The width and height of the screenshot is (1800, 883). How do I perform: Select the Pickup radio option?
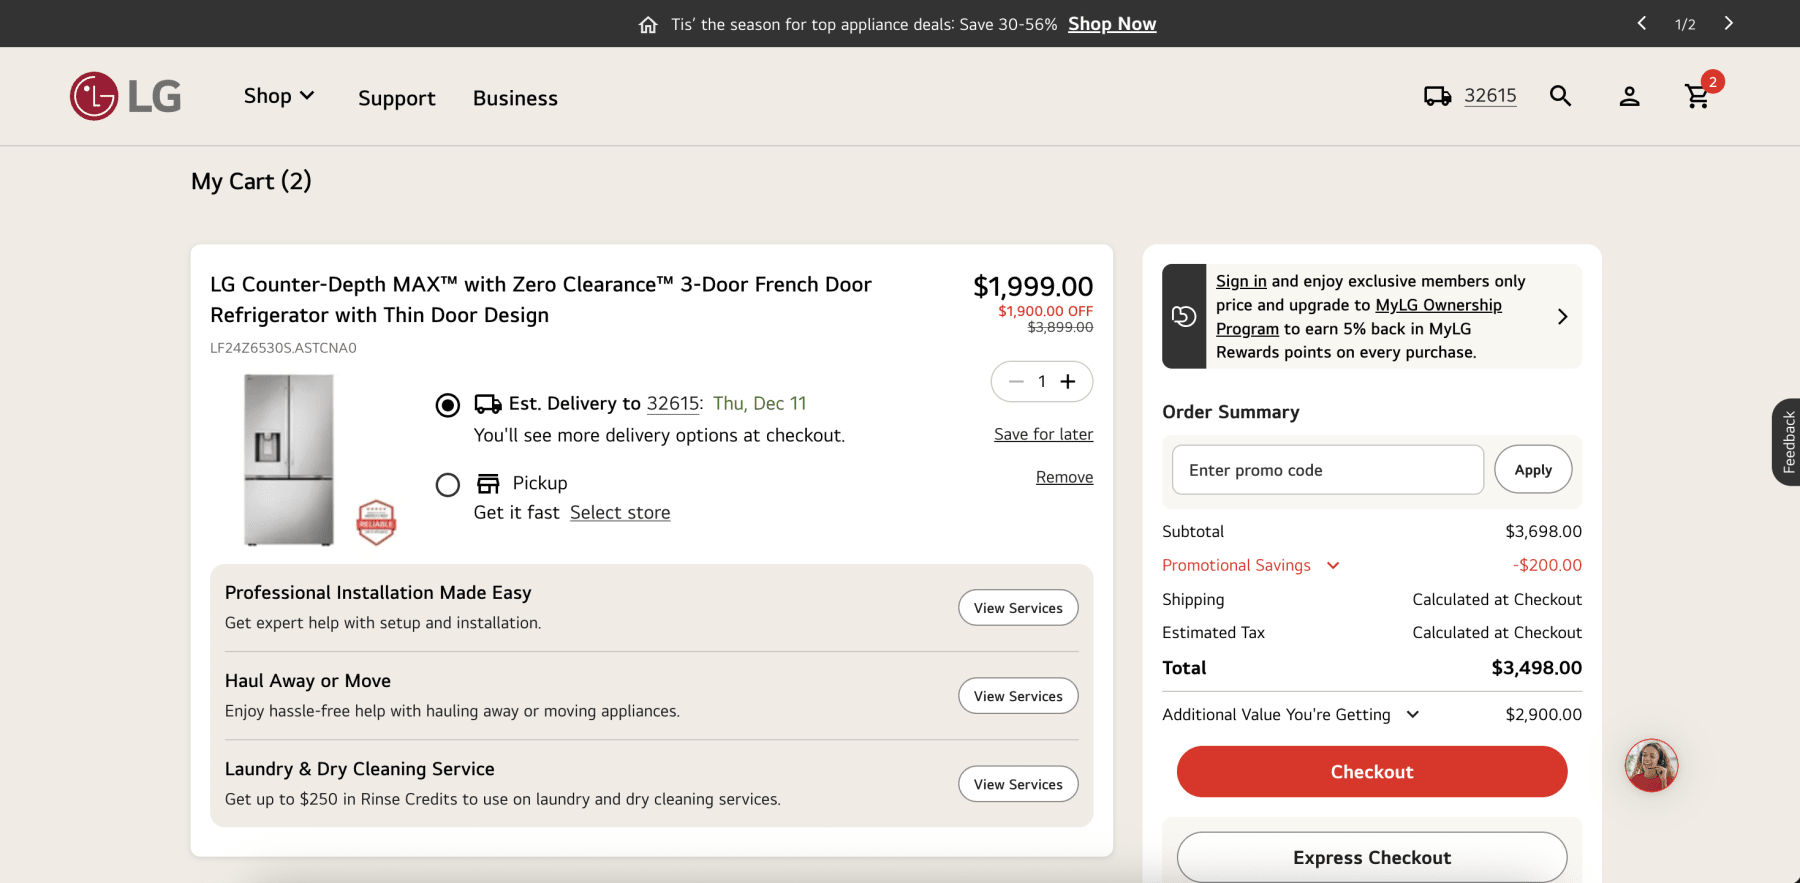(x=448, y=485)
